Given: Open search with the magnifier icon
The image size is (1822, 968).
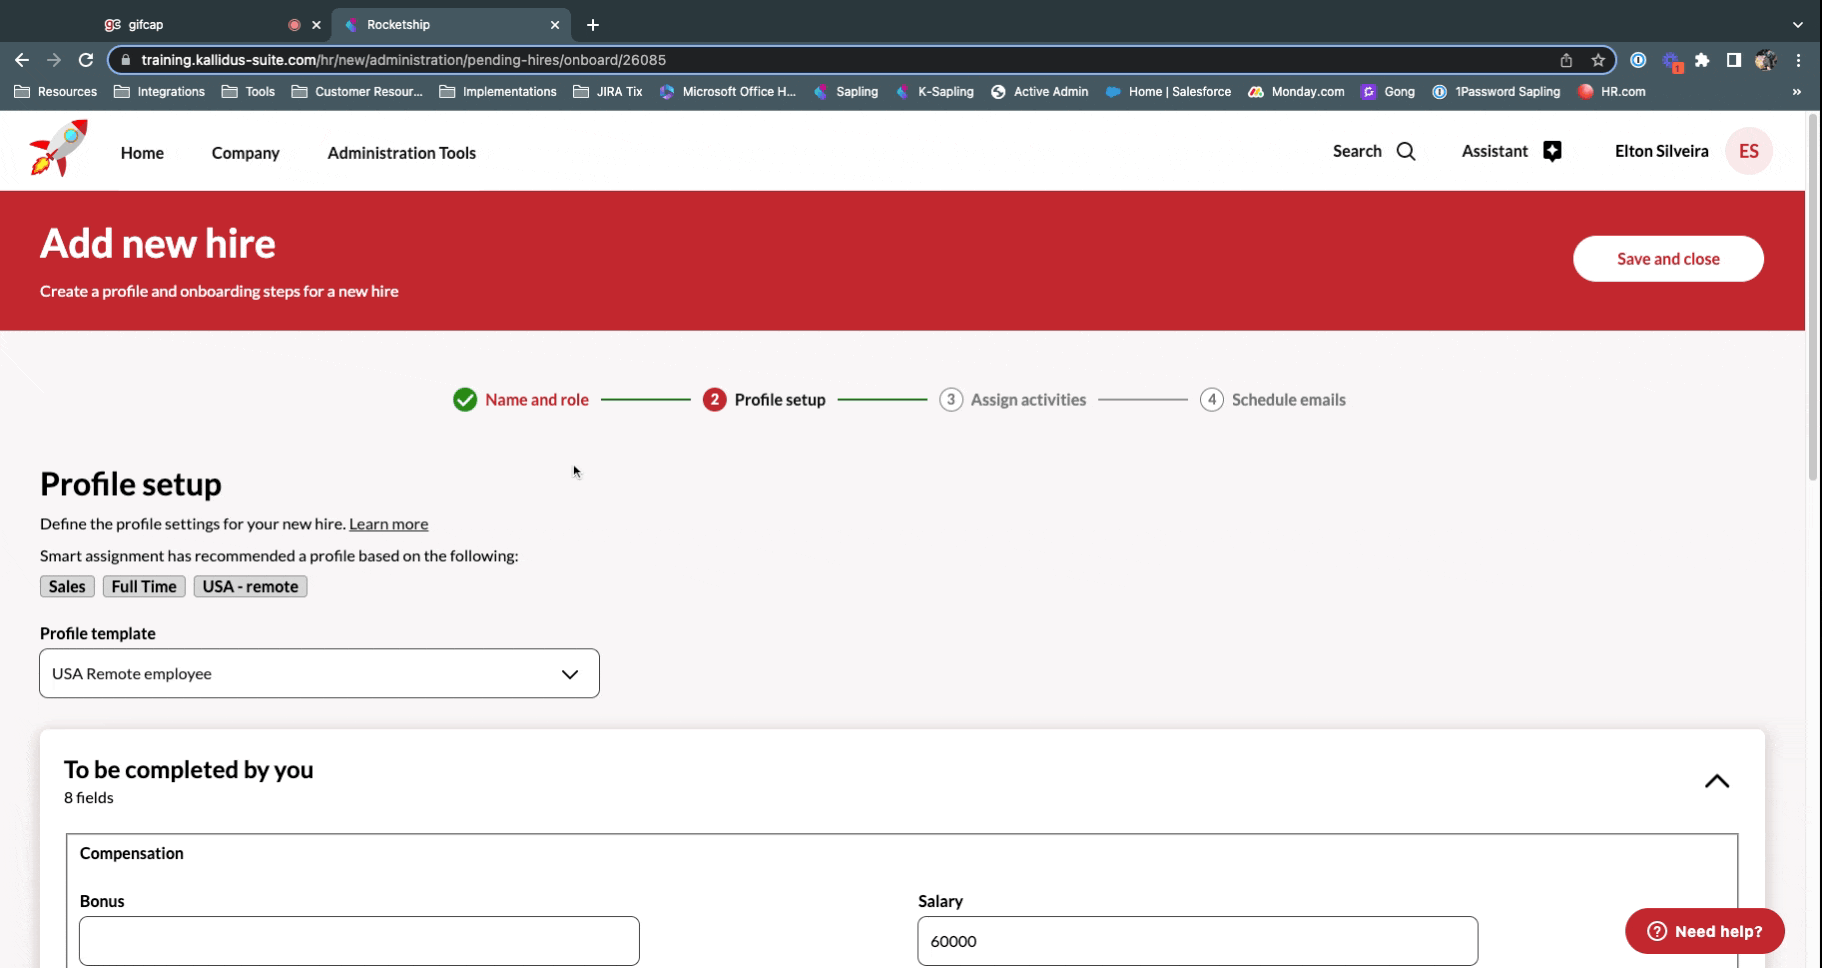Looking at the screenshot, I should [1405, 152].
